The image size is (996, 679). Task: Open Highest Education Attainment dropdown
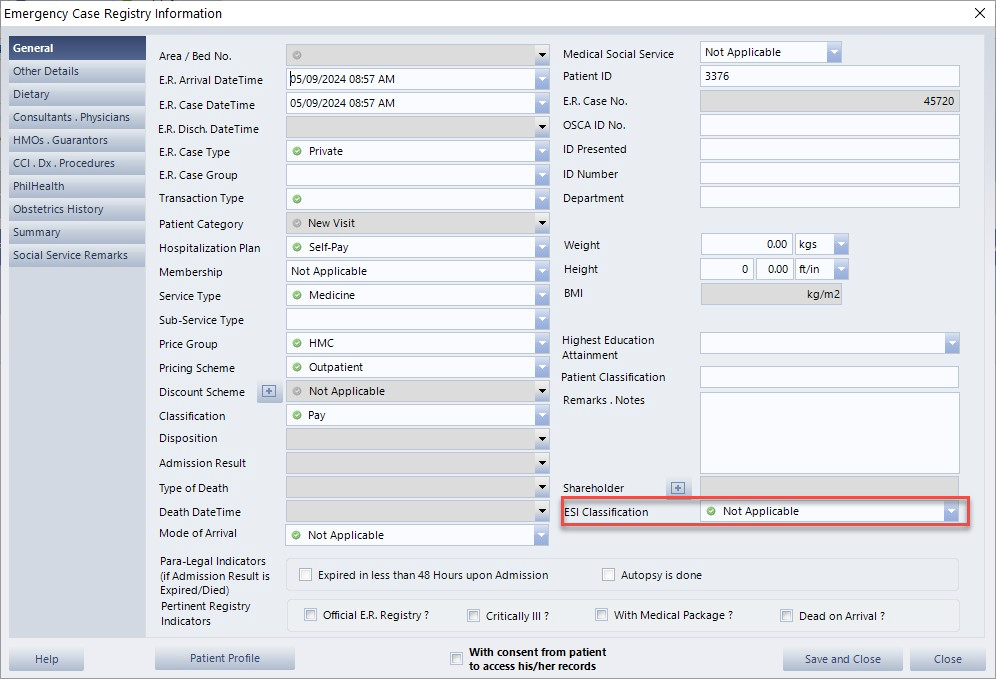(951, 344)
